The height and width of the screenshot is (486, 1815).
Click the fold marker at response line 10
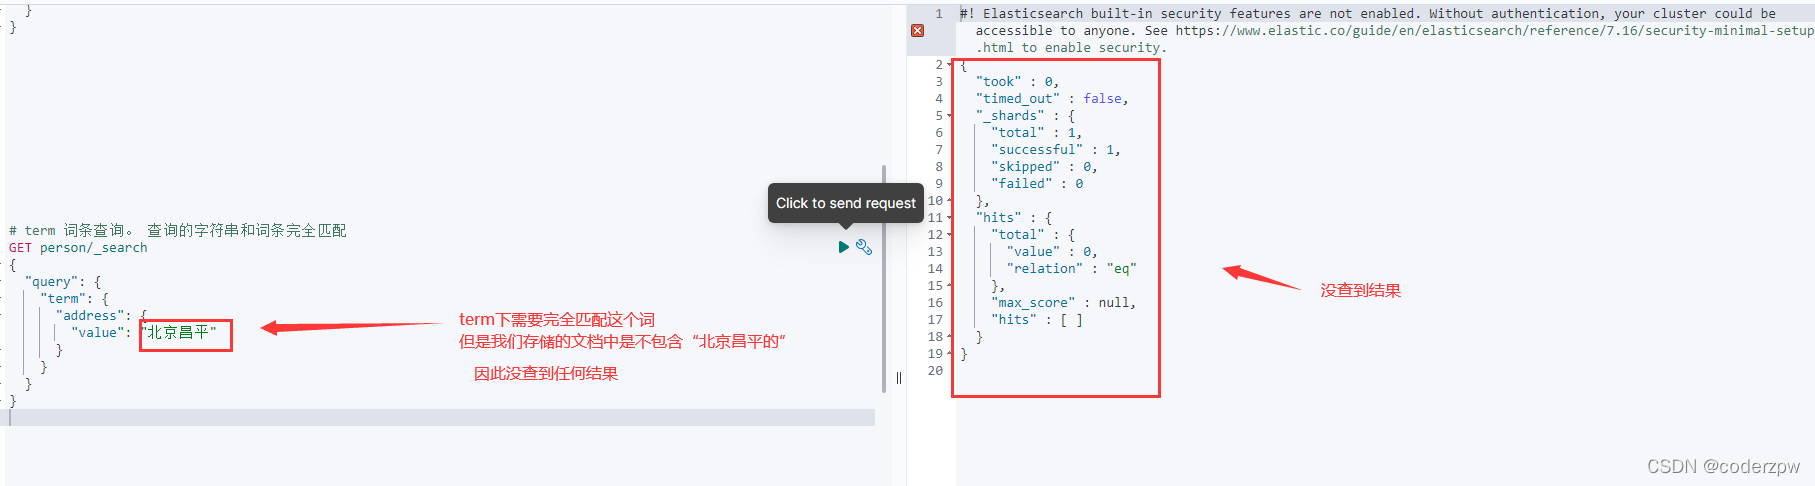click(x=950, y=201)
